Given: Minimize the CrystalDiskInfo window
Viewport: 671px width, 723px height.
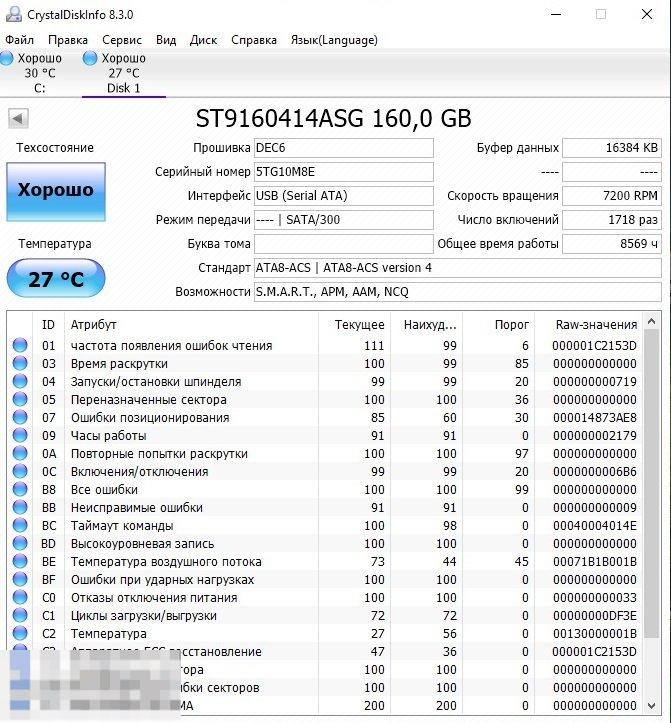Looking at the screenshot, I should click(557, 14).
